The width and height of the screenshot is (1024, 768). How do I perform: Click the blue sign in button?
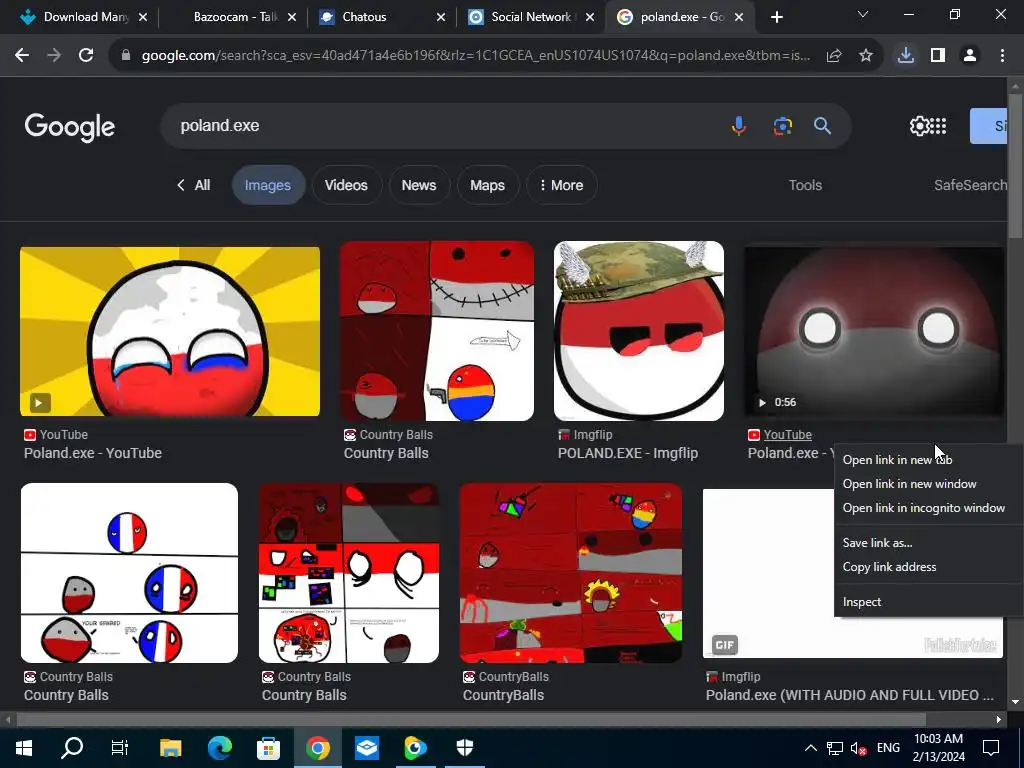(x=988, y=125)
